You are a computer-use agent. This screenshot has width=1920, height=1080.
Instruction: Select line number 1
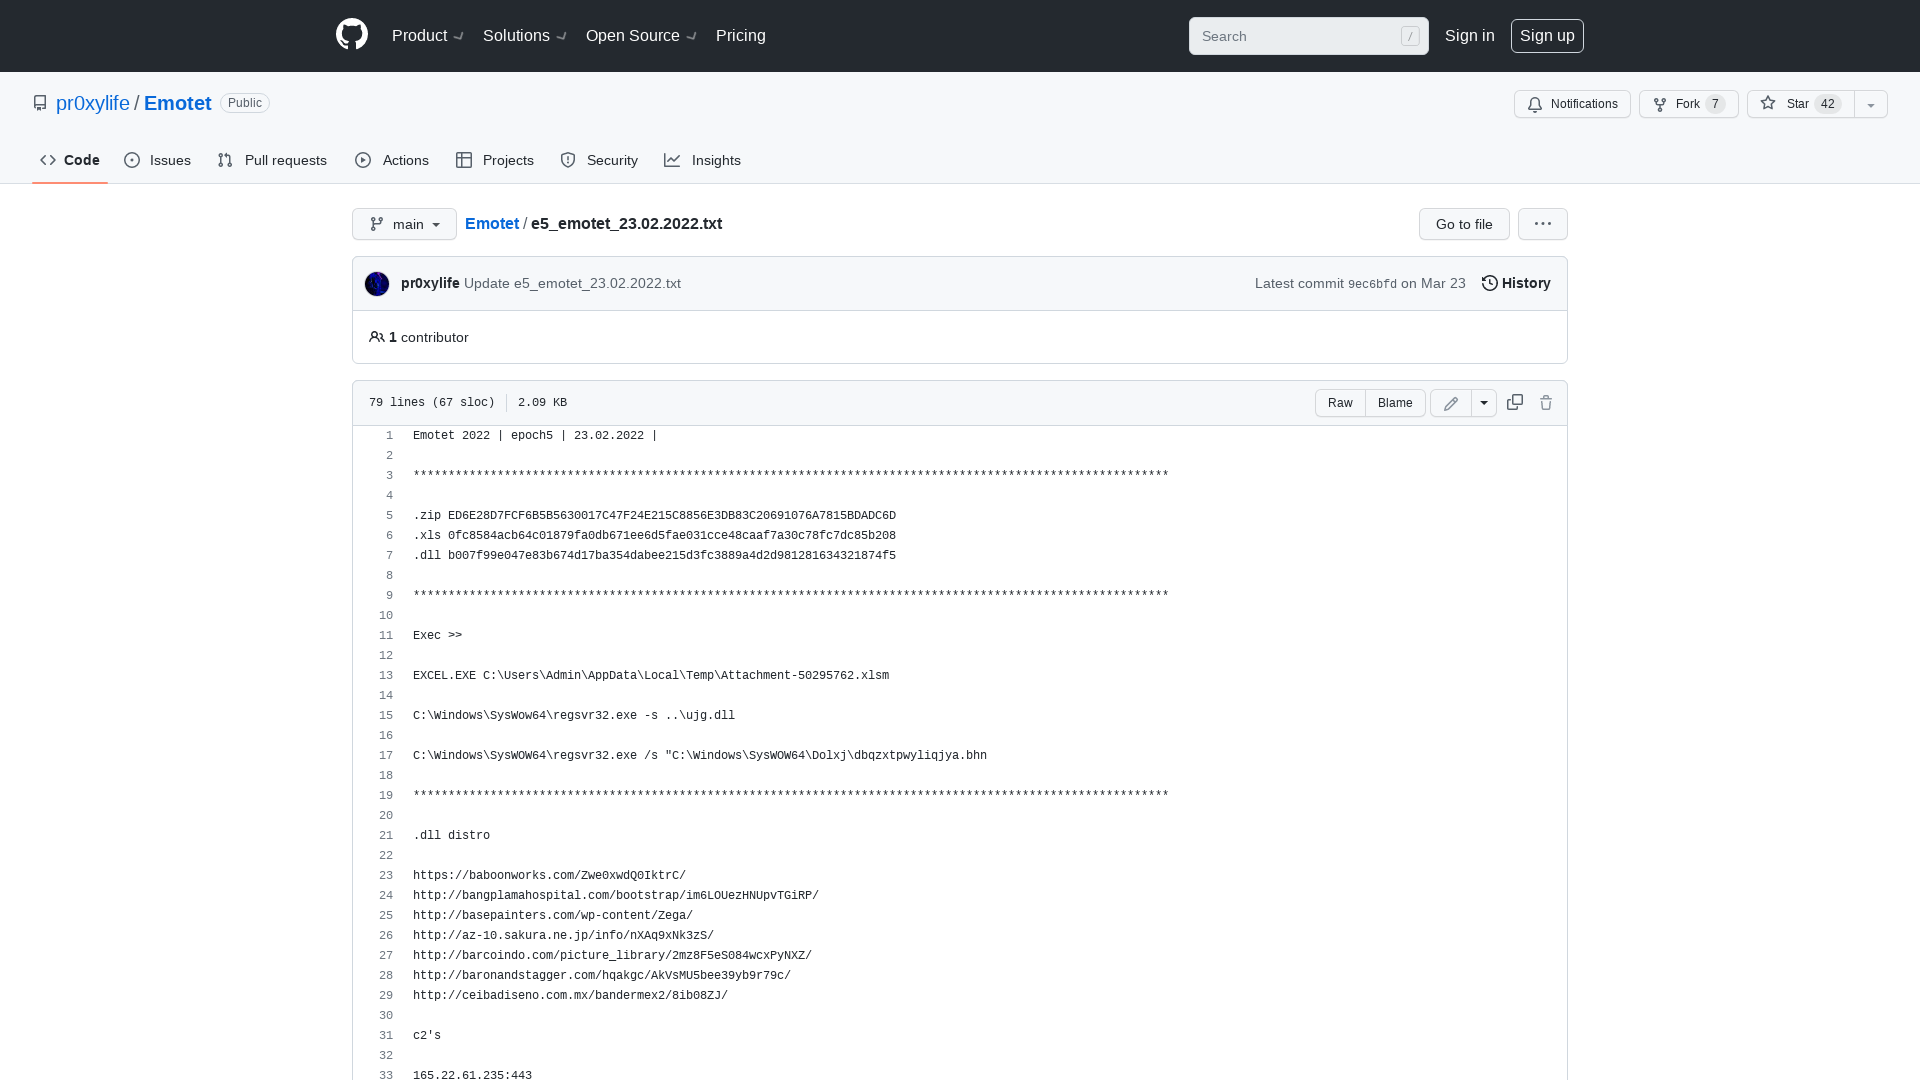click(x=389, y=436)
